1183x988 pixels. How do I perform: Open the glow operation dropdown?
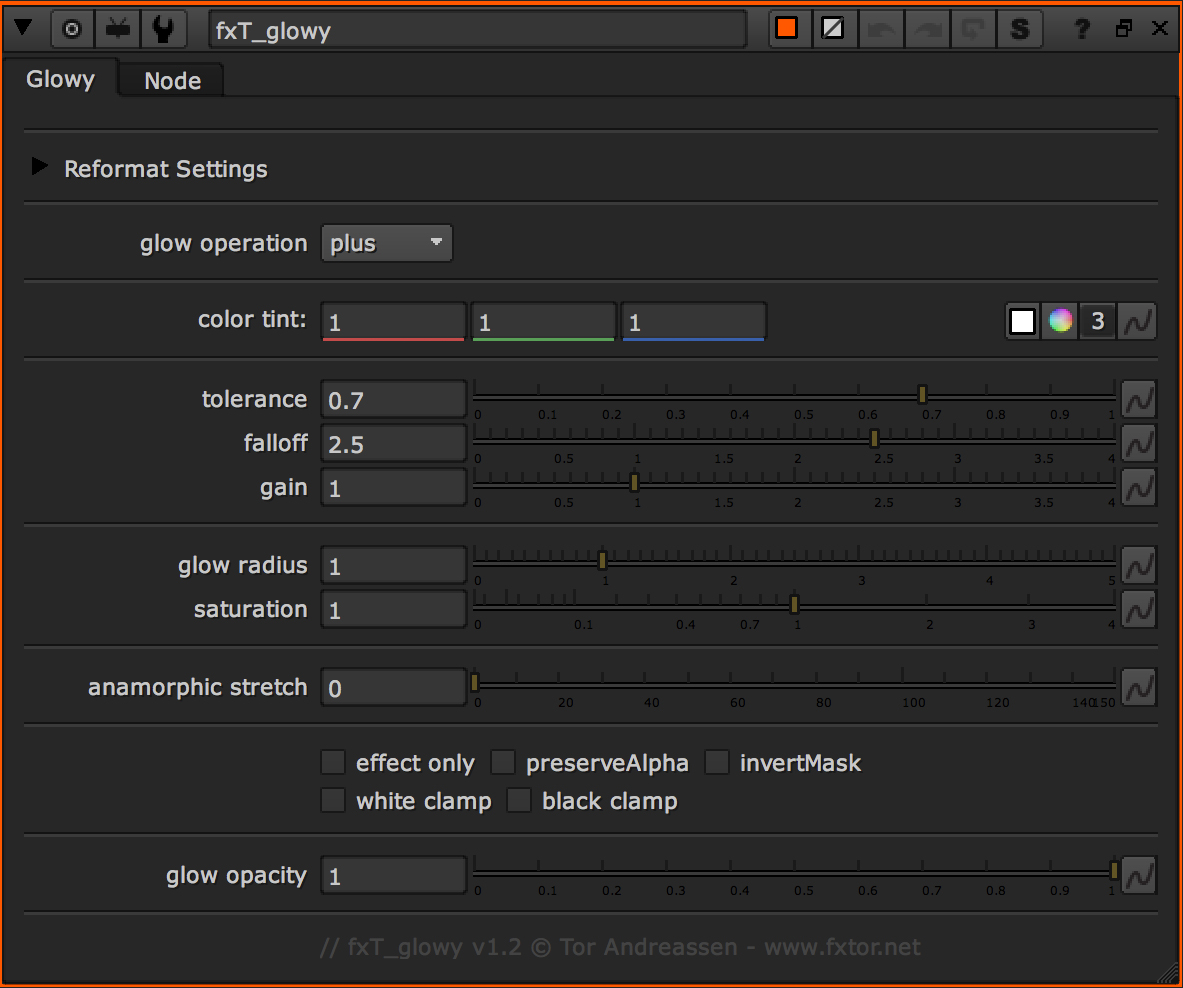(x=386, y=243)
